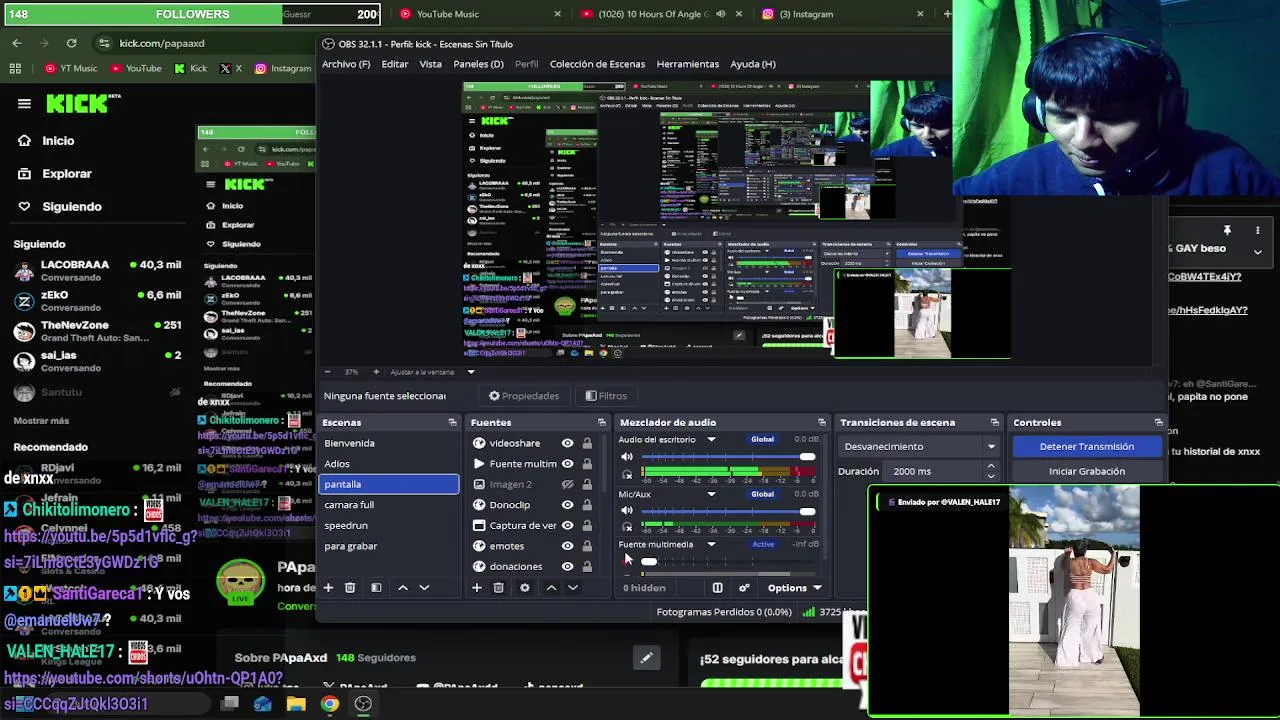Select the camara full scene
The height and width of the screenshot is (720, 1280).
(389, 505)
